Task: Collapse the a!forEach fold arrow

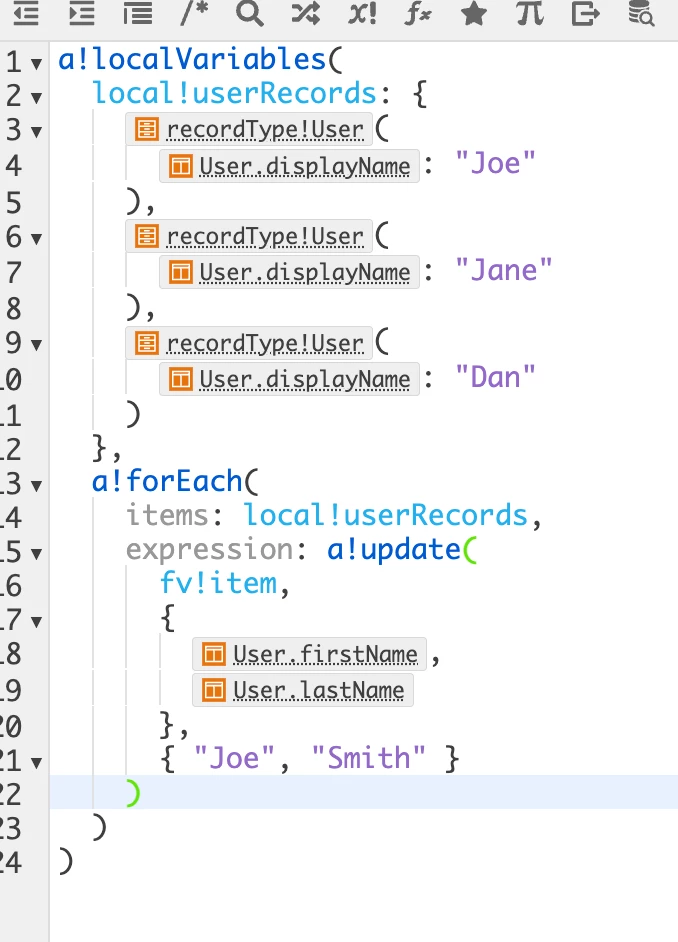Action: [x=37, y=485]
